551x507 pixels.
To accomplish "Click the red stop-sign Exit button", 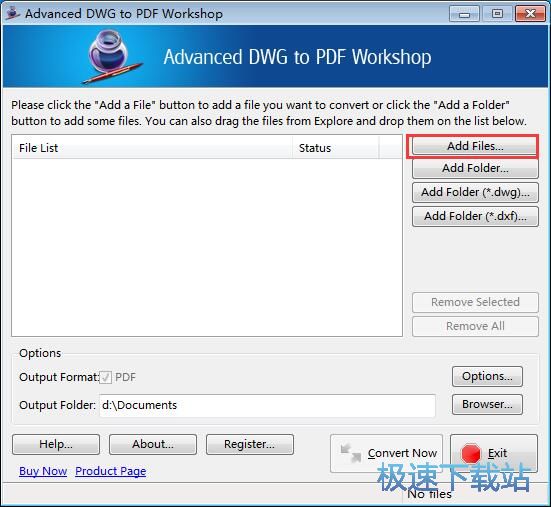I will pos(494,453).
